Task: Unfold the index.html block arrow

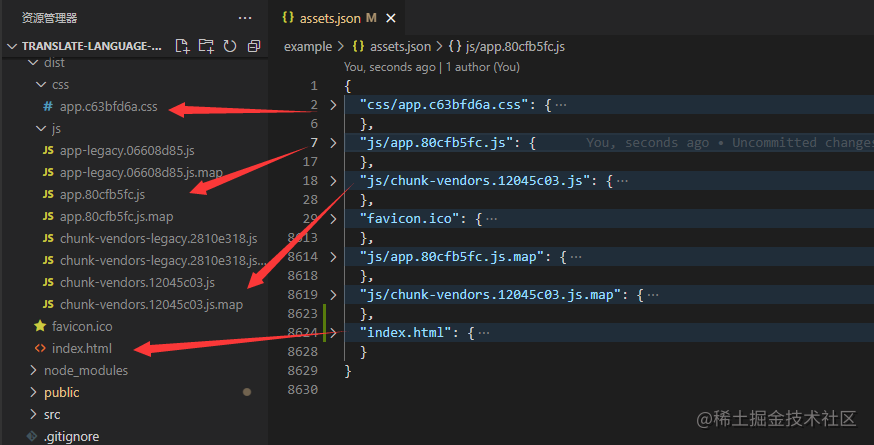Action: [333, 333]
